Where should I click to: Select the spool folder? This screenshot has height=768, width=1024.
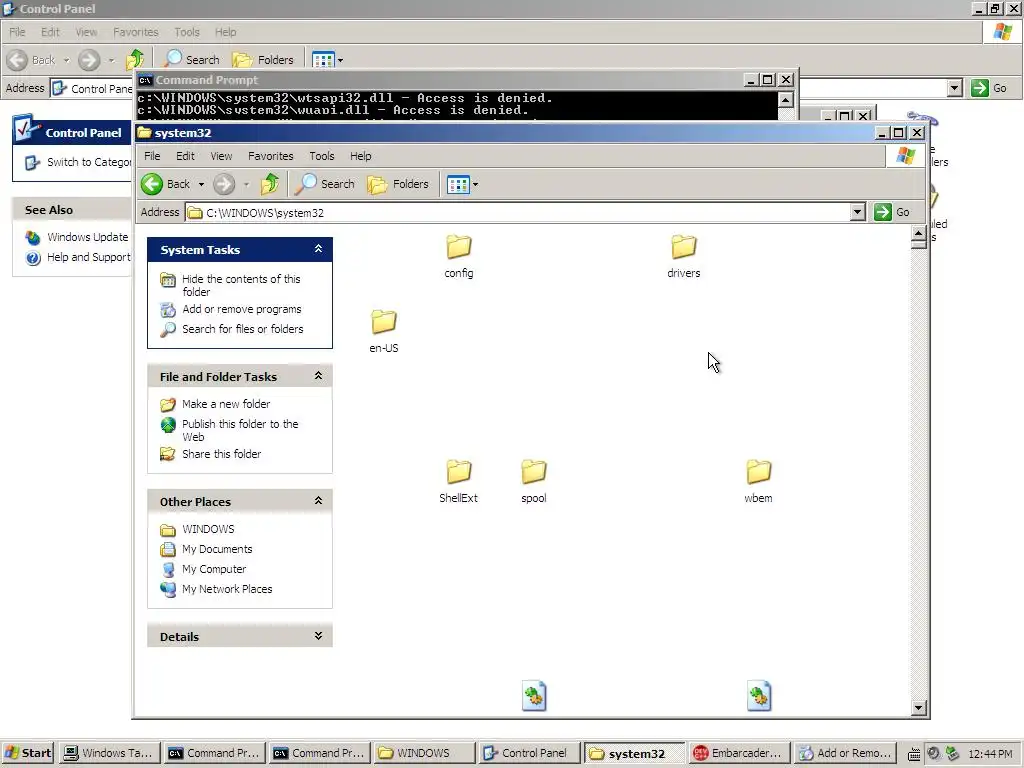pos(534,481)
